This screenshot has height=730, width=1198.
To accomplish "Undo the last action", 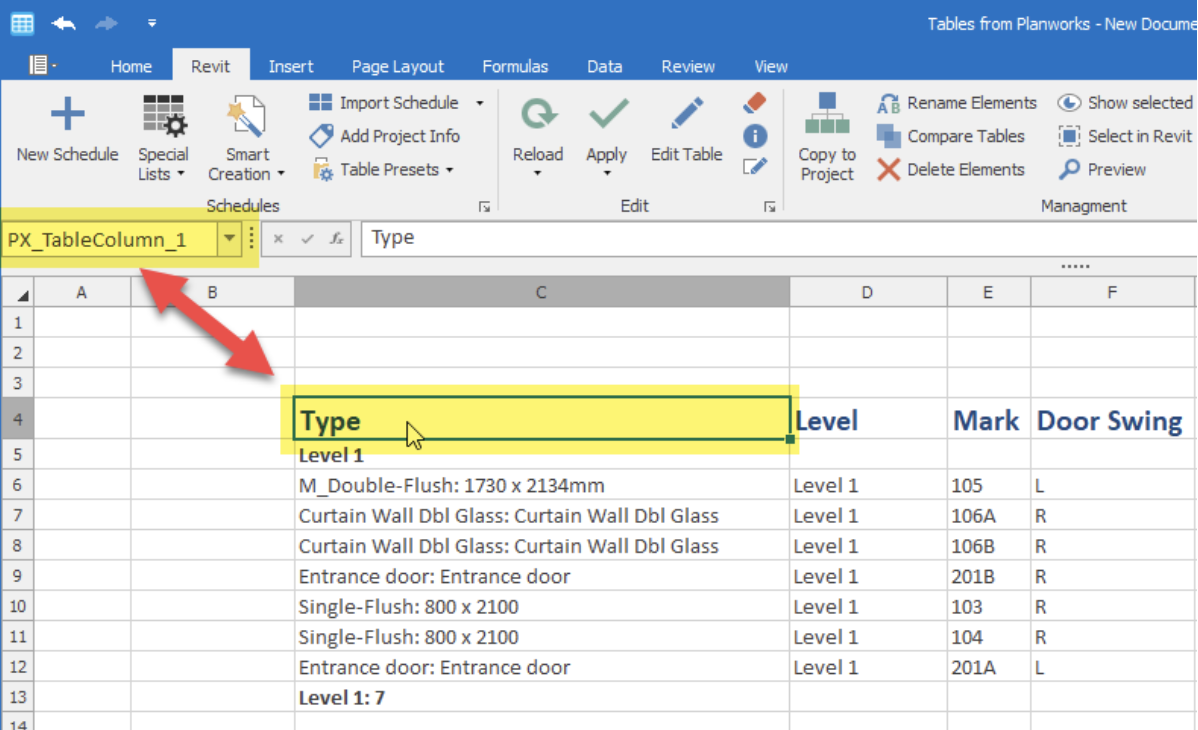I will coord(63,24).
